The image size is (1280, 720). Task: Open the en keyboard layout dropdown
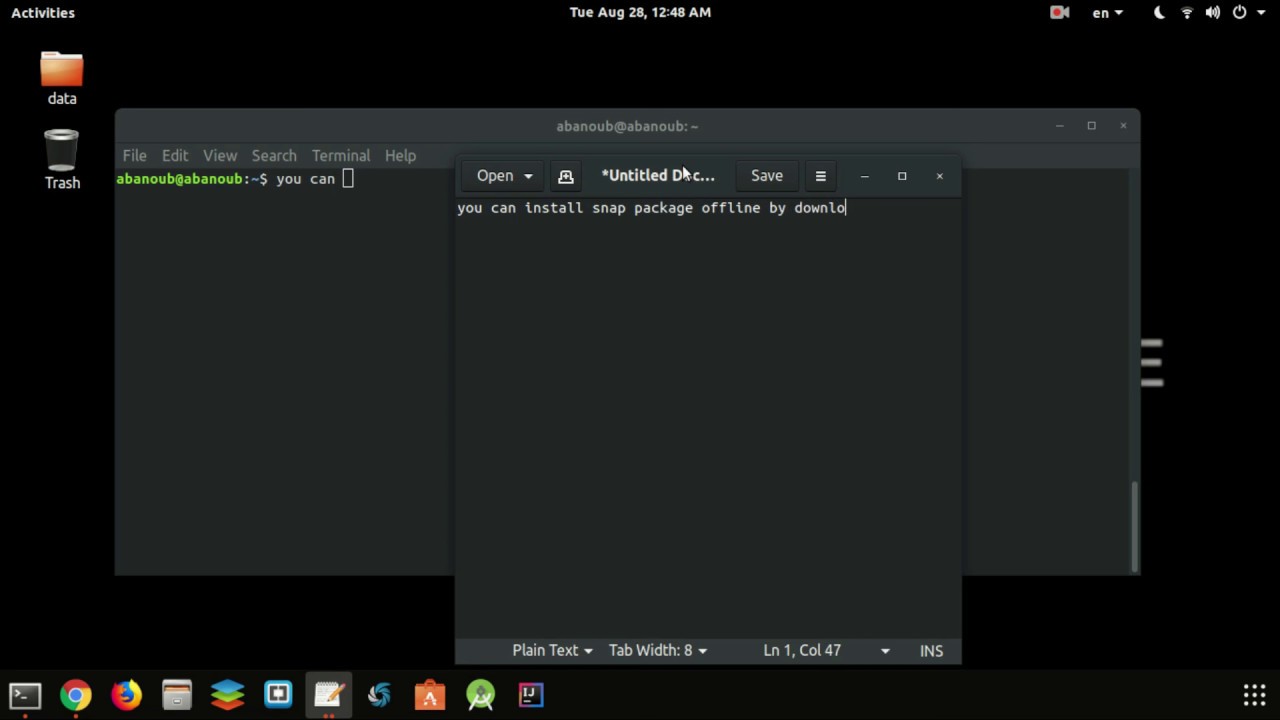point(1107,13)
